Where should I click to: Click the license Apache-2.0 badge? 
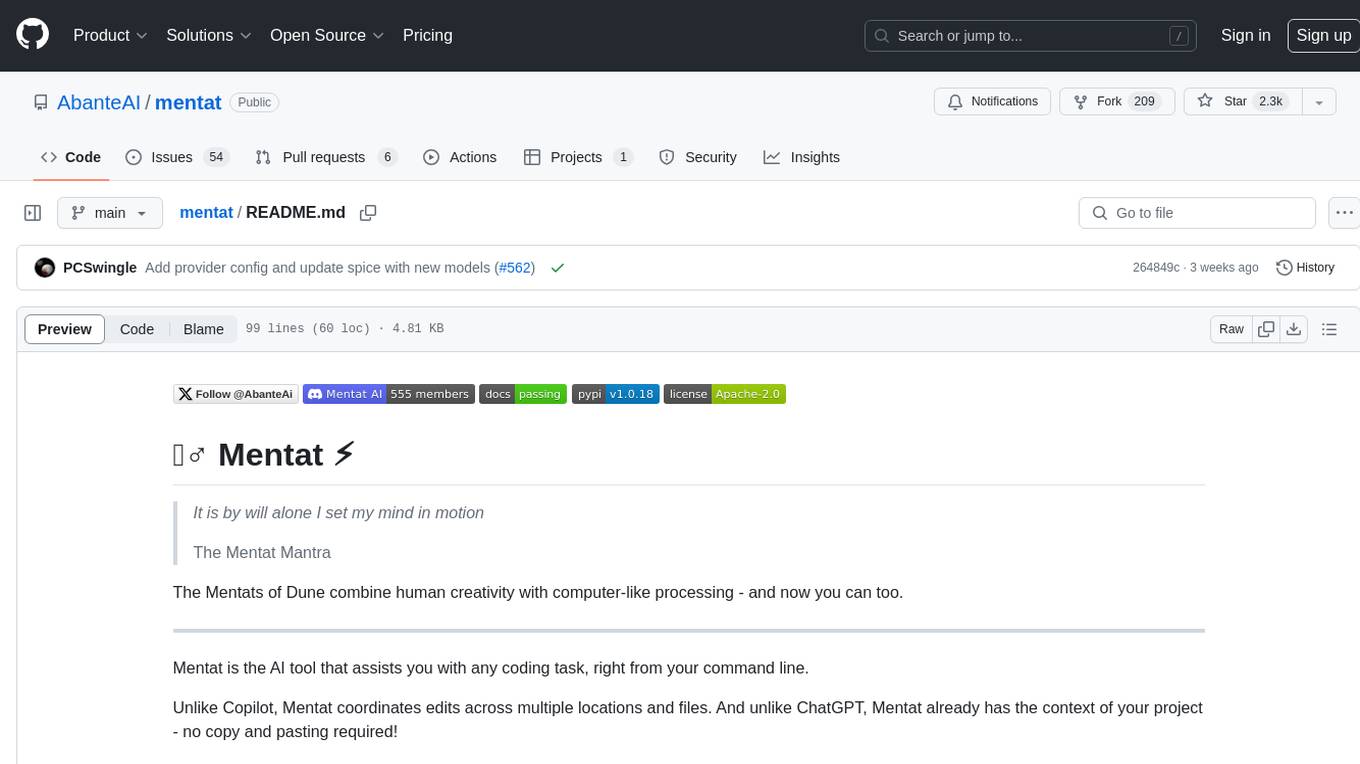pos(725,394)
